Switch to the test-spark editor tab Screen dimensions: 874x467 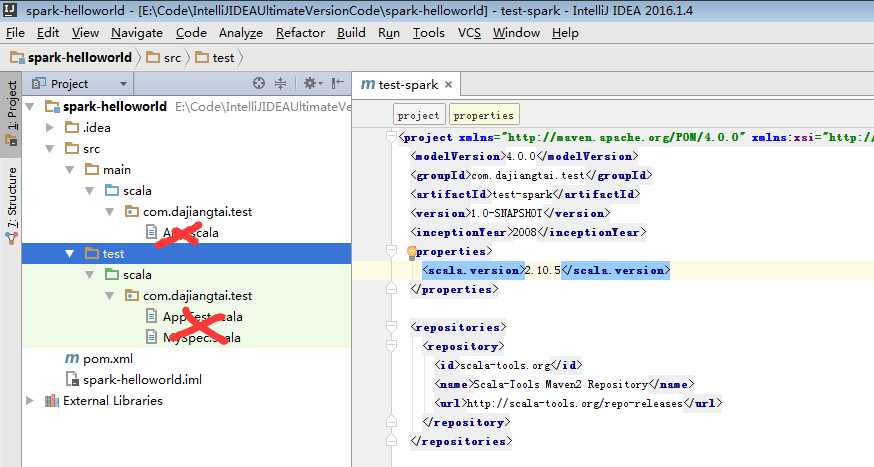coord(407,85)
